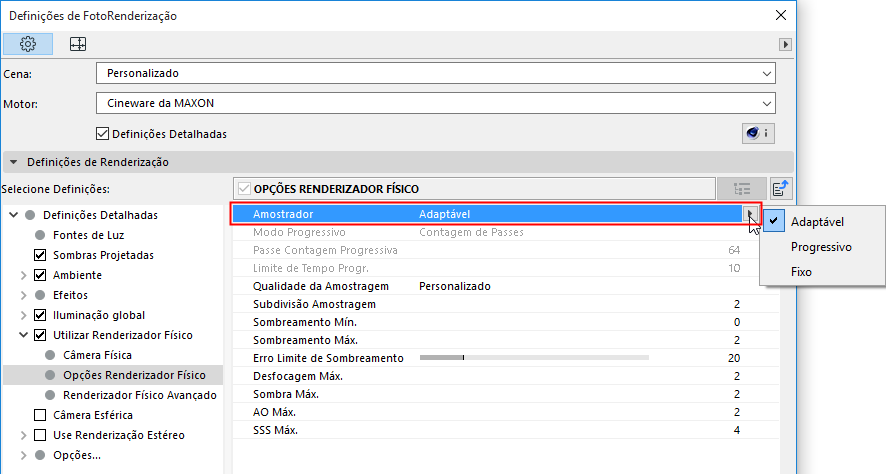Adjust Erro Limite de Sombreamento slider
Image resolution: width=886 pixels, height=474 pixels.
(x=534, y=358)
